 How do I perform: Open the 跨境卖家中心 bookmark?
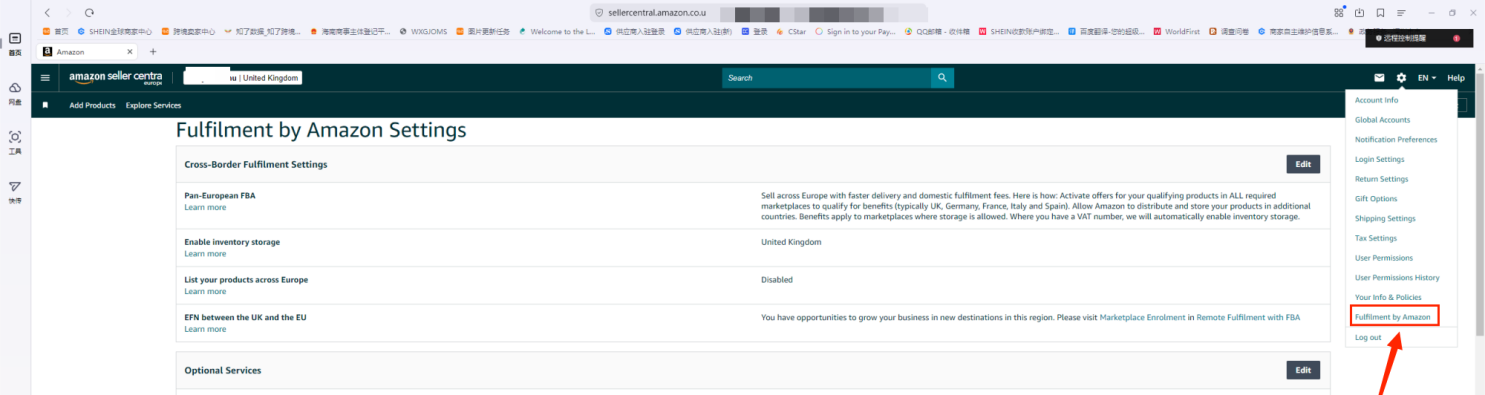[x=188, y=32]
